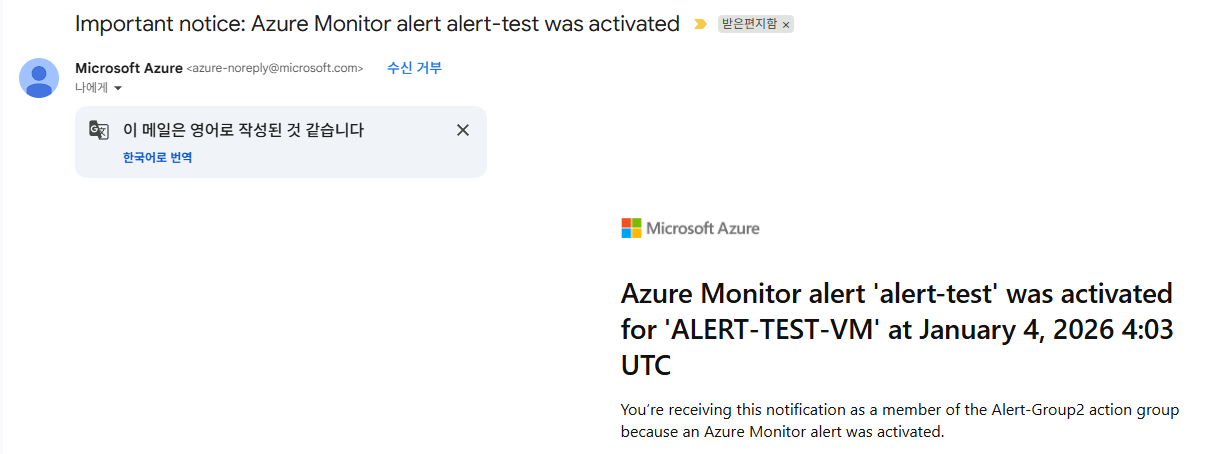Open the 받은편지함 inbox label

point(749,24)
